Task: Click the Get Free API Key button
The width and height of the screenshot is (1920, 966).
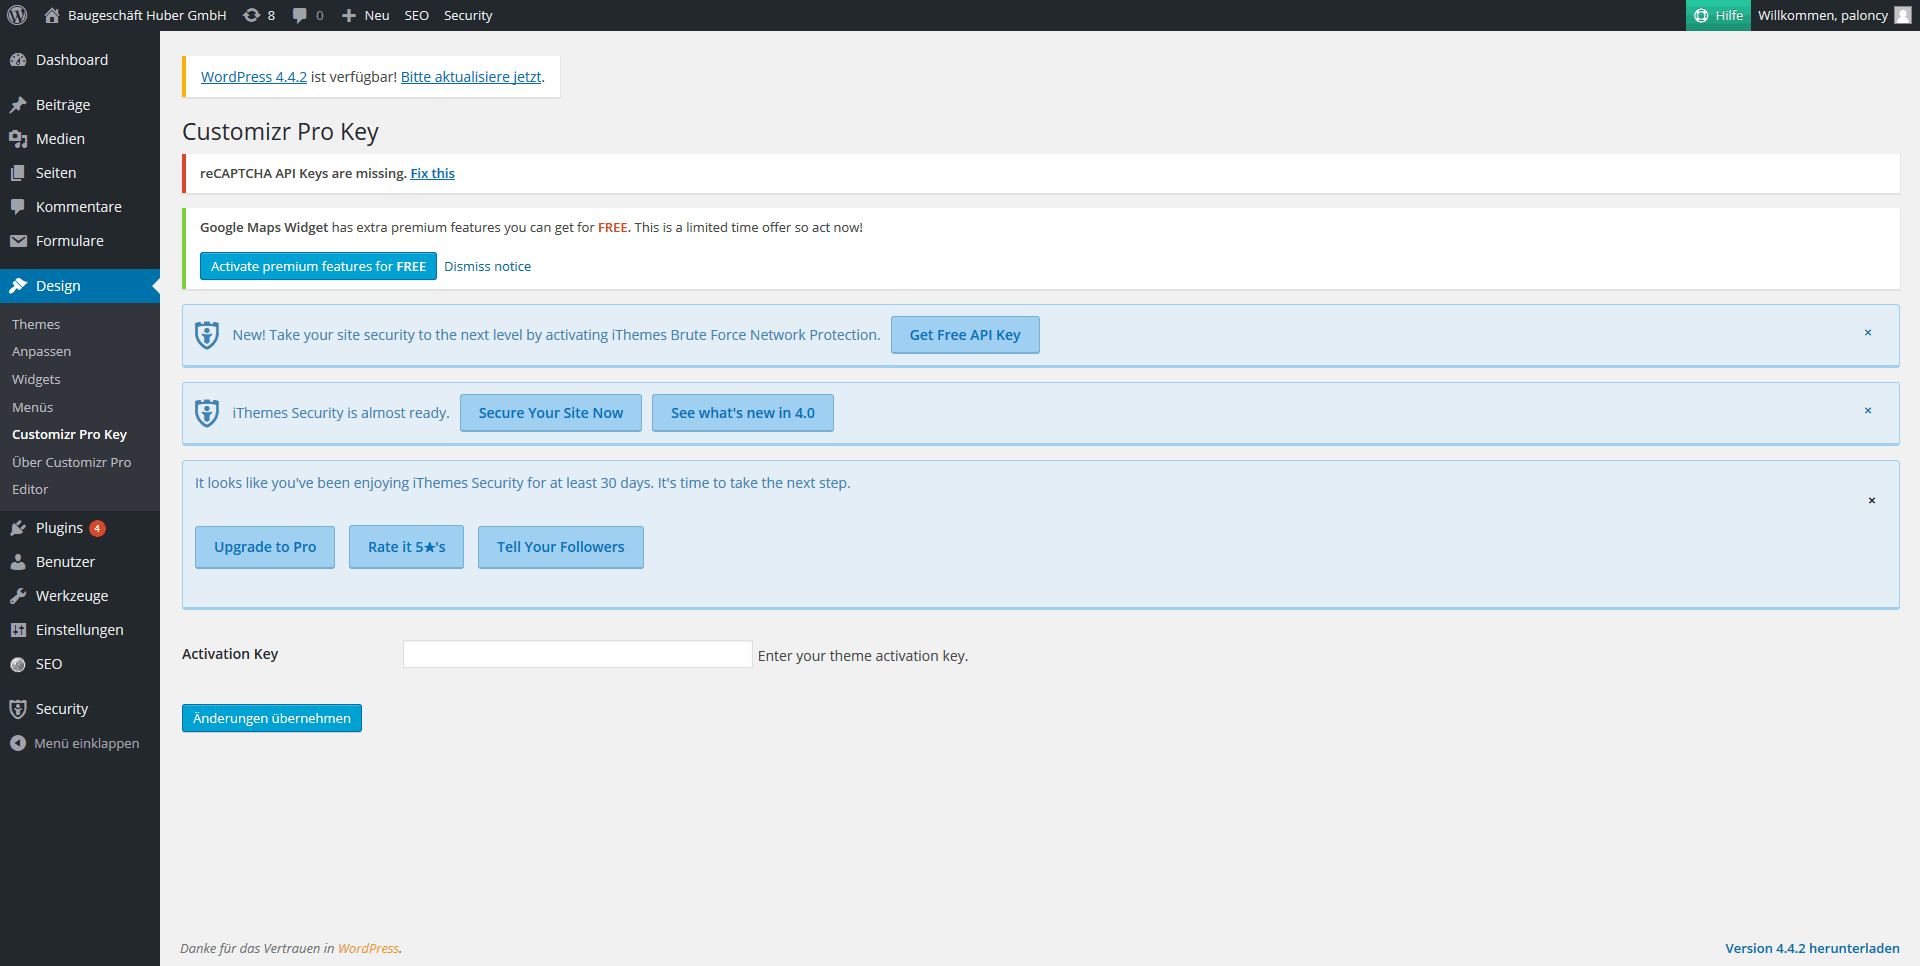Action: [964, 335]
